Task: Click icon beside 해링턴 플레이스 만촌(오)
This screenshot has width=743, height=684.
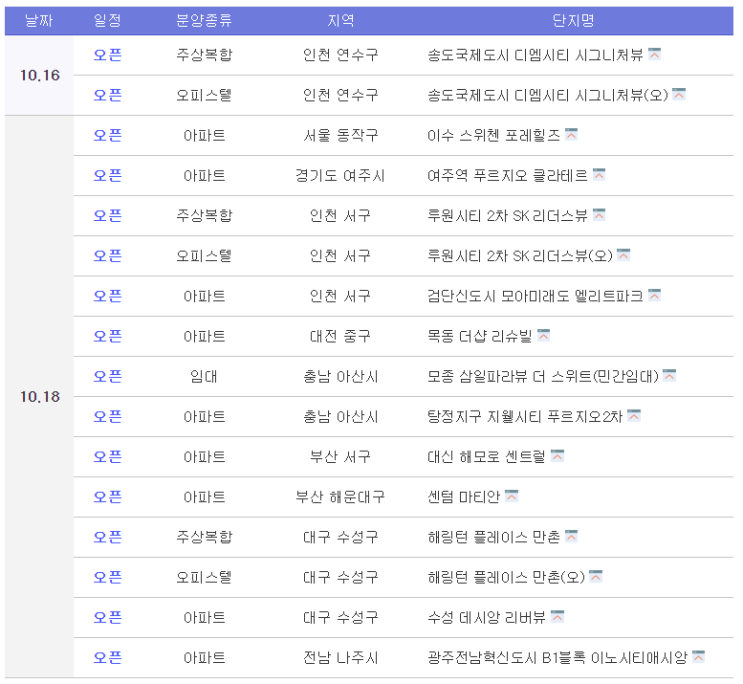Action: pos(596,576)
